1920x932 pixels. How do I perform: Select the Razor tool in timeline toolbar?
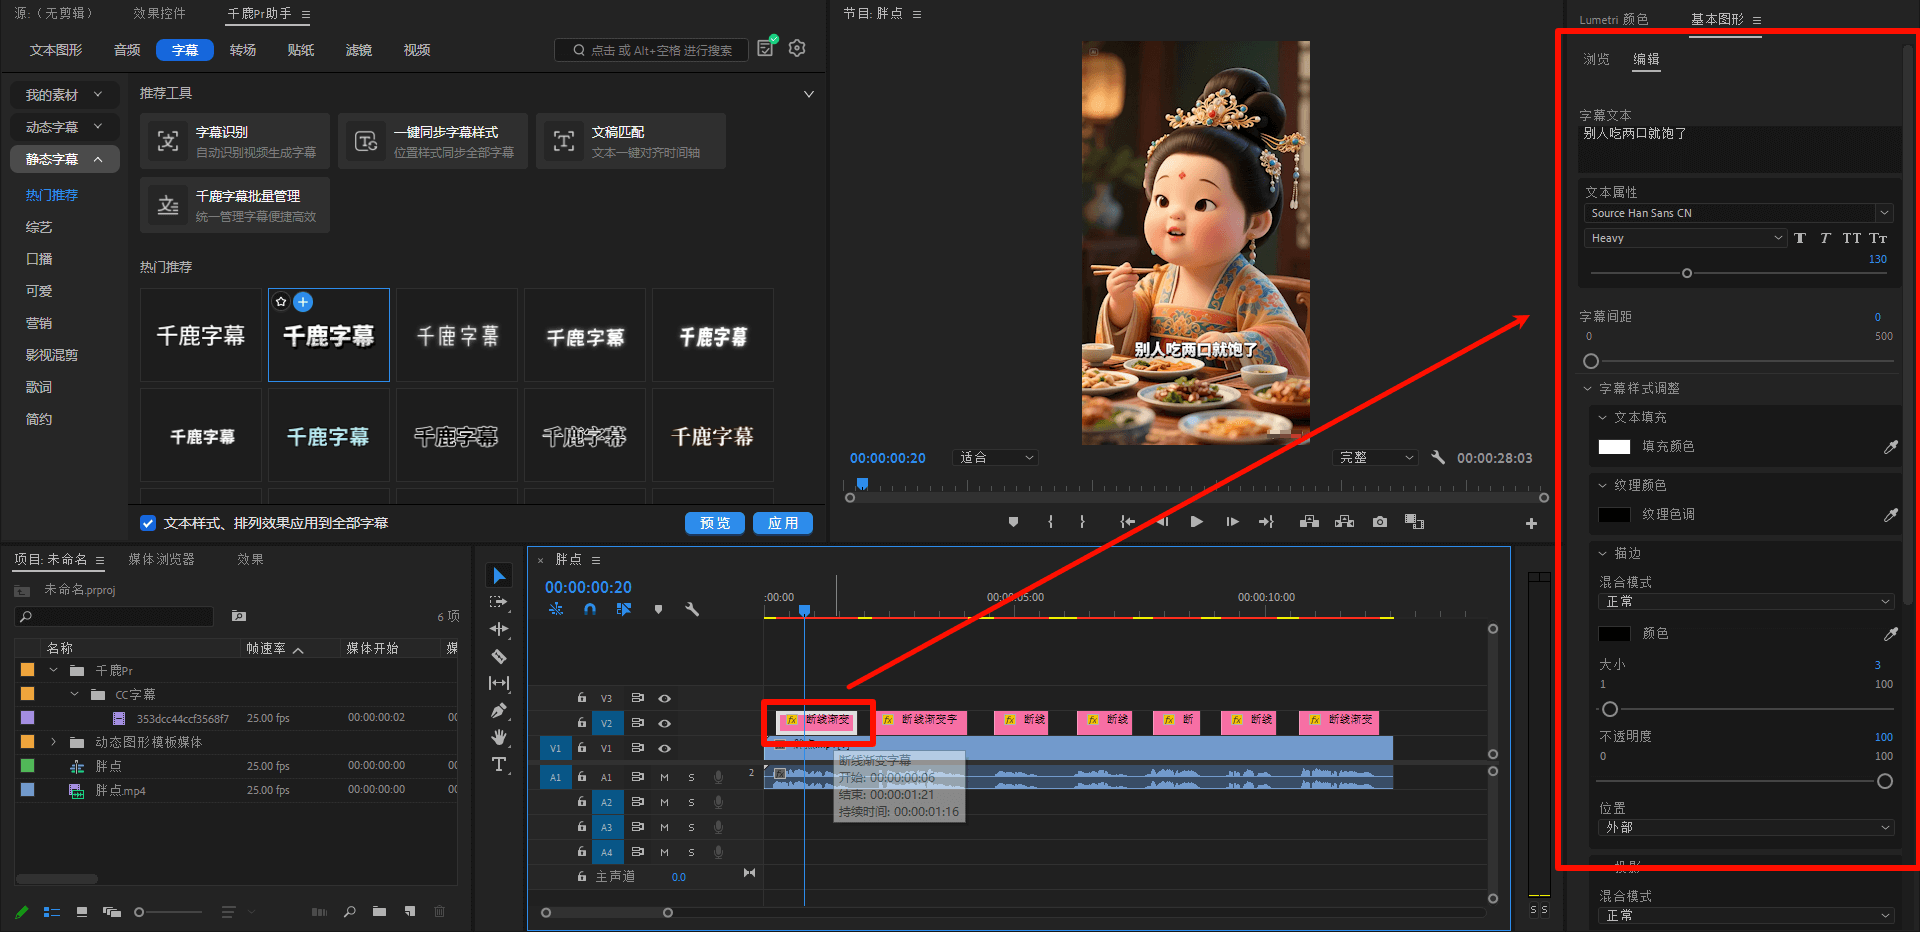click(499, 657)
